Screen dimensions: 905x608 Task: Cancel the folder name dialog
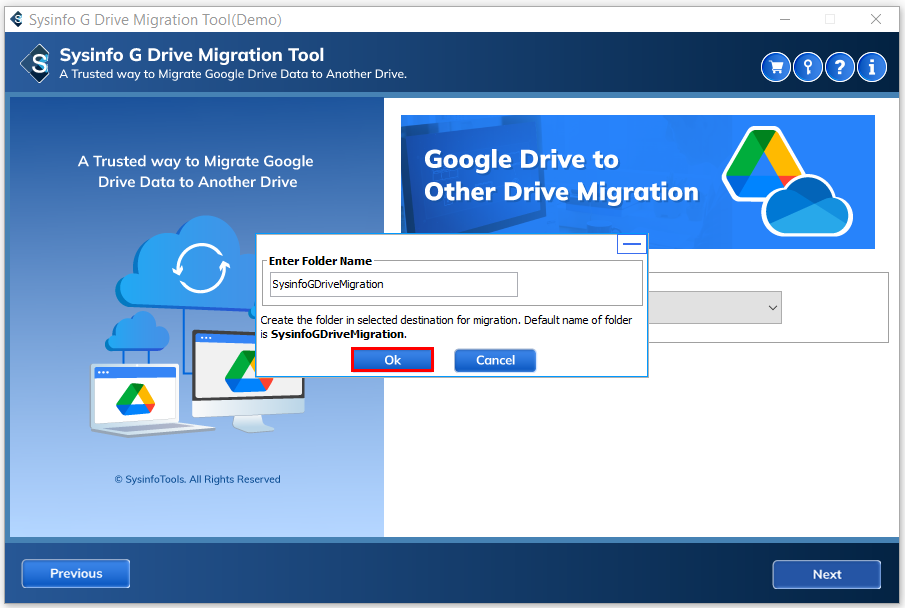[495, 360]
